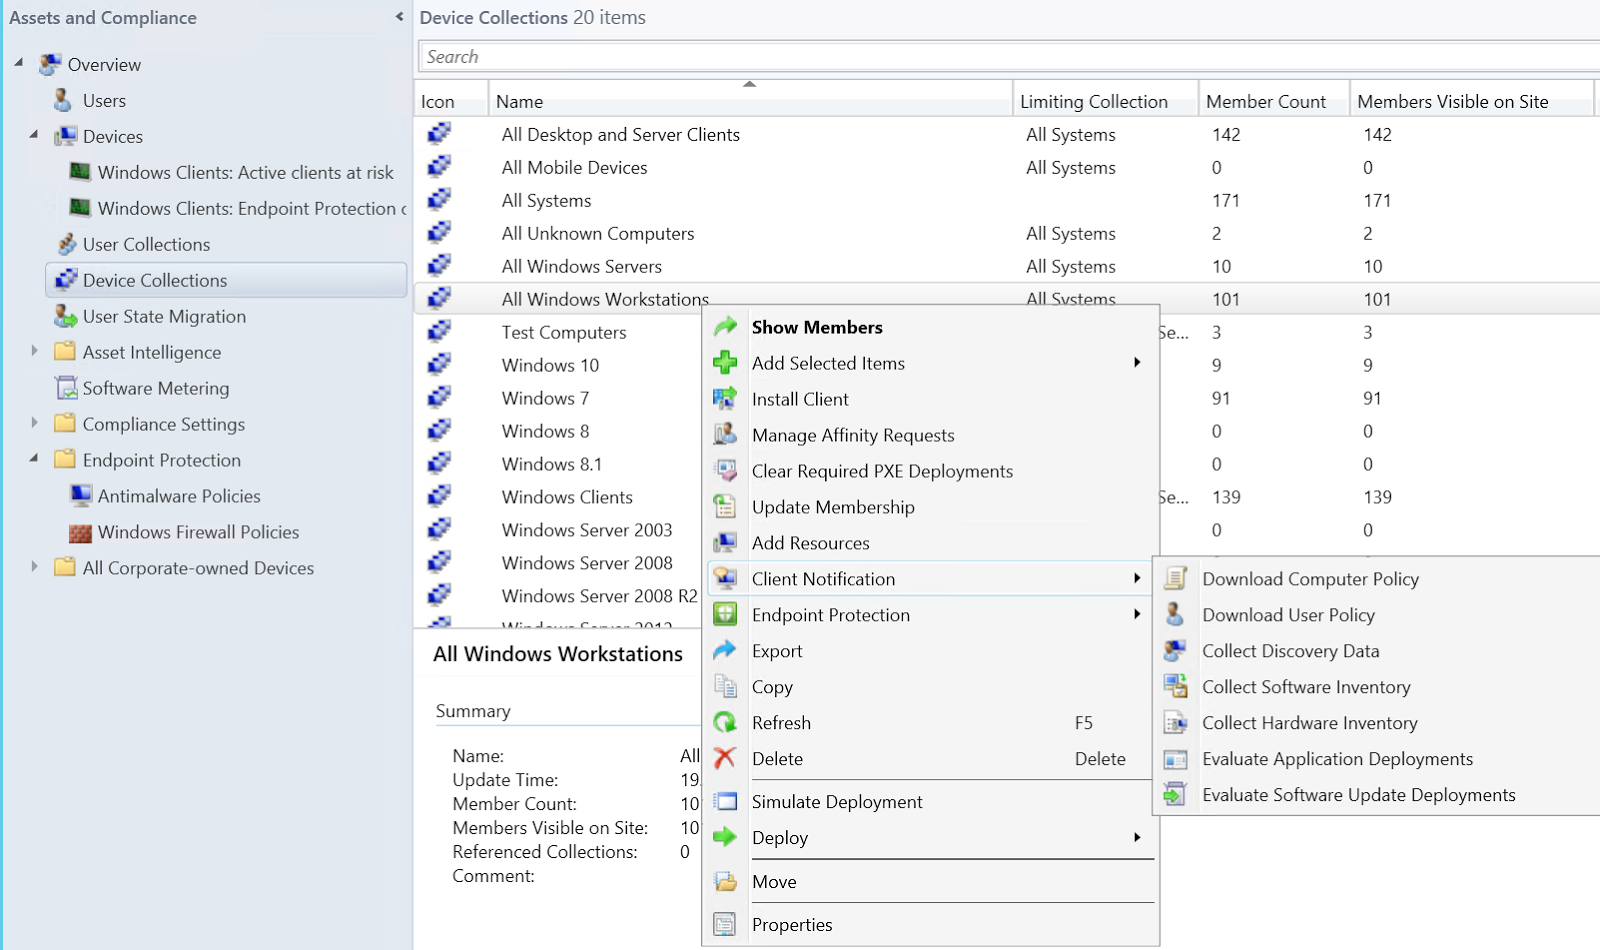Select Download Computer Policy in submenu

pos(1310,579)
